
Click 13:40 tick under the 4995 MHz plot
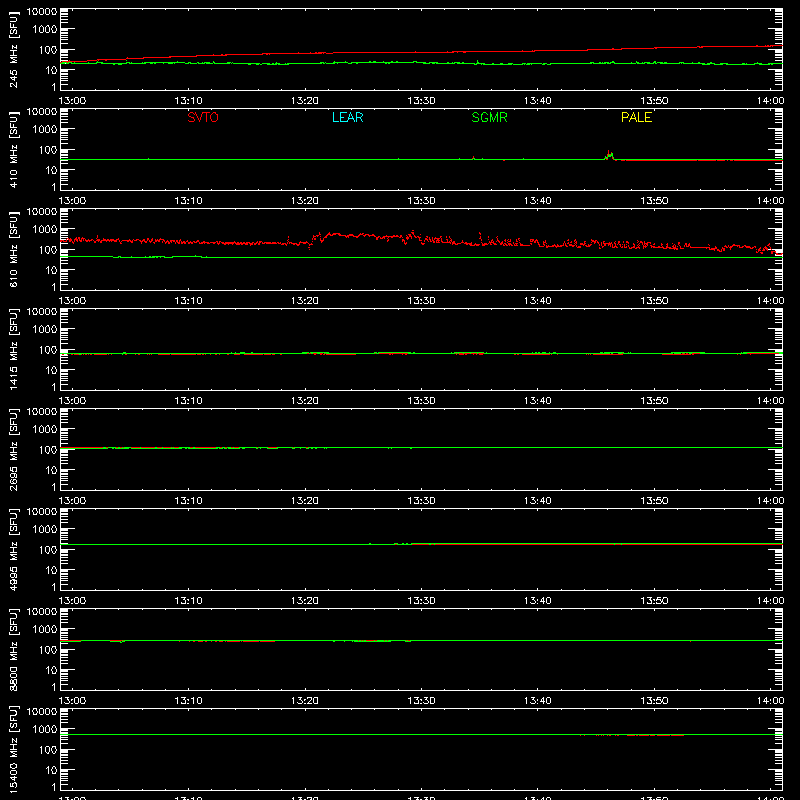(538, 601)
